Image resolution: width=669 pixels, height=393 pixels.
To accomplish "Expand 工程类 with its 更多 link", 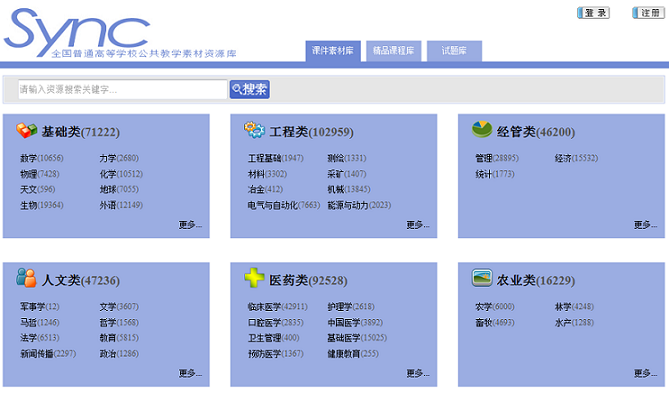I will click(x=418, y=225).
